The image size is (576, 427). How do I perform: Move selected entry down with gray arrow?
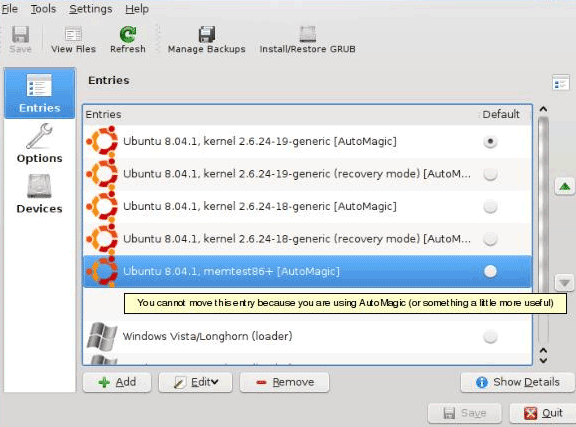tap(564, 283)
